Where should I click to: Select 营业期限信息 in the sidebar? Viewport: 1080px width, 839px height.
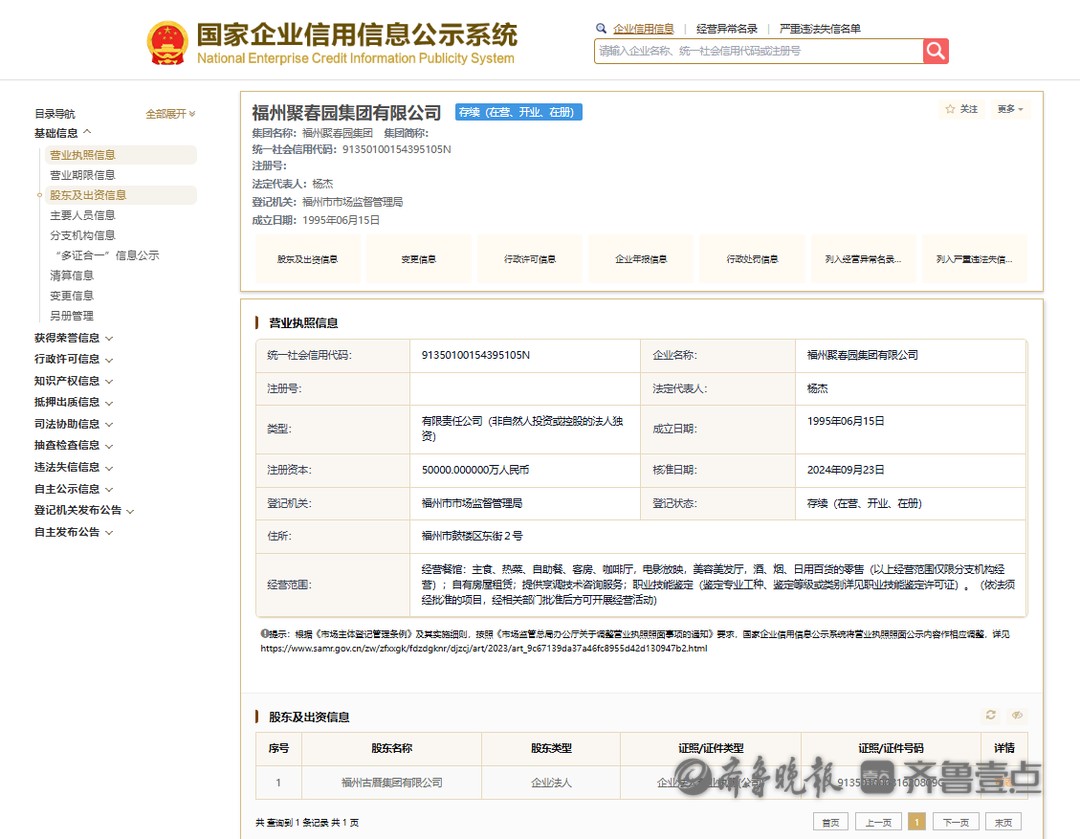83,175
